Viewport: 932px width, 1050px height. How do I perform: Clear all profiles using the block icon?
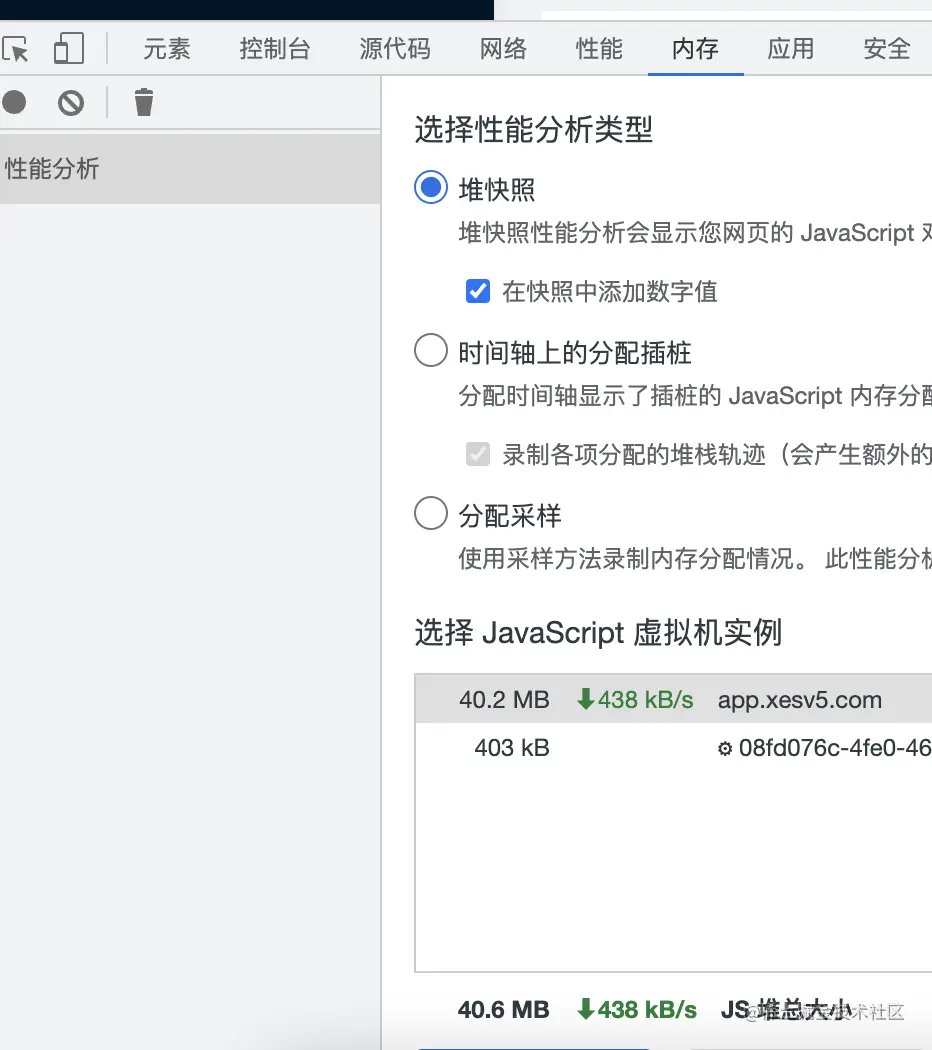coord(70,102)
